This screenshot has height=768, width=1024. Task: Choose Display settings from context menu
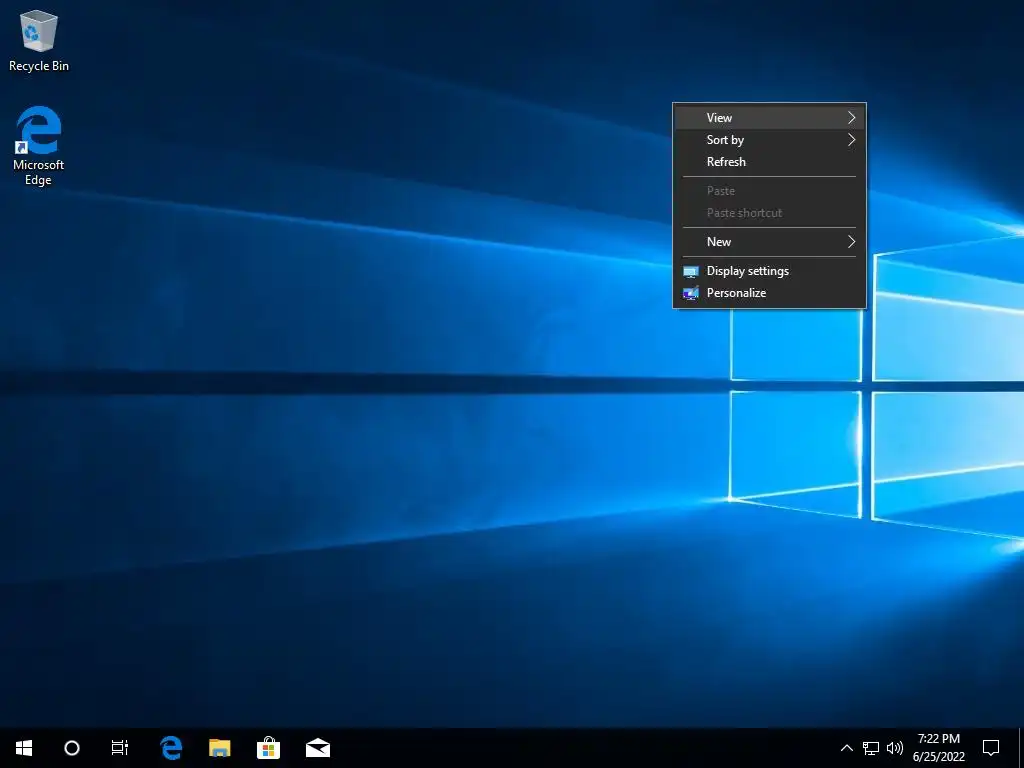pos(769,271)
